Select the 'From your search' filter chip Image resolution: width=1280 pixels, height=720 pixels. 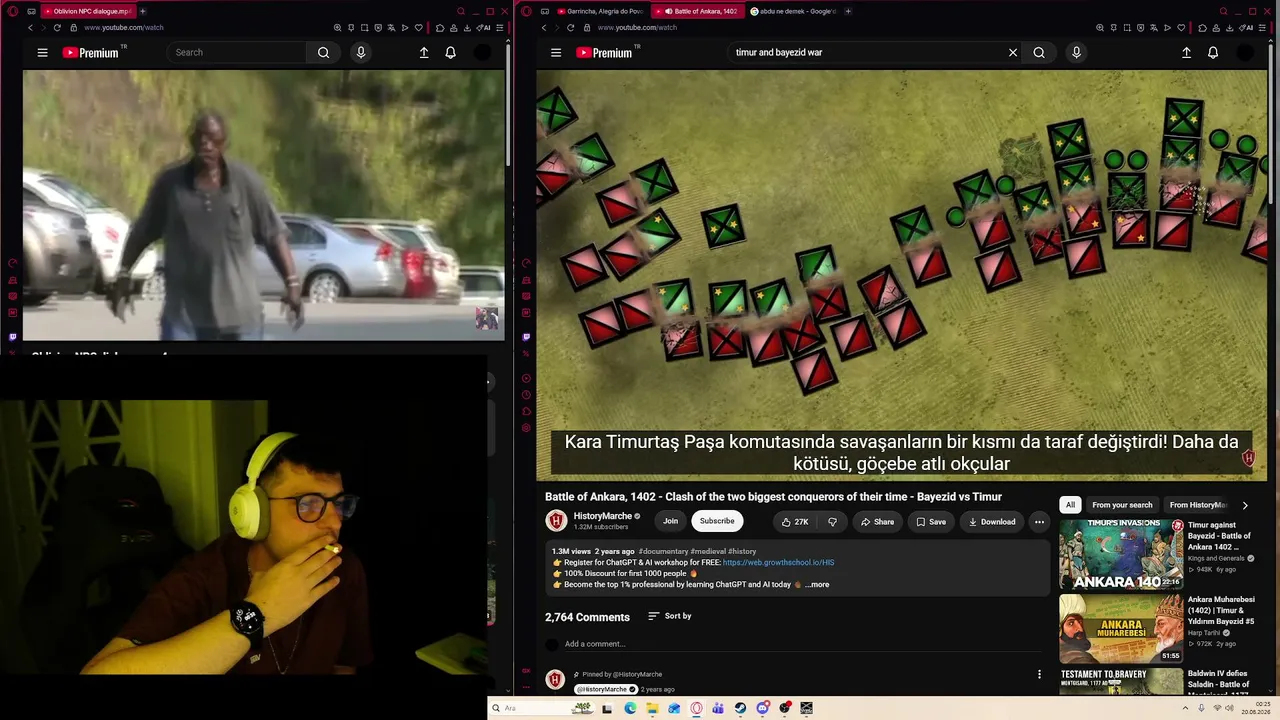(x=1122, y=505)
